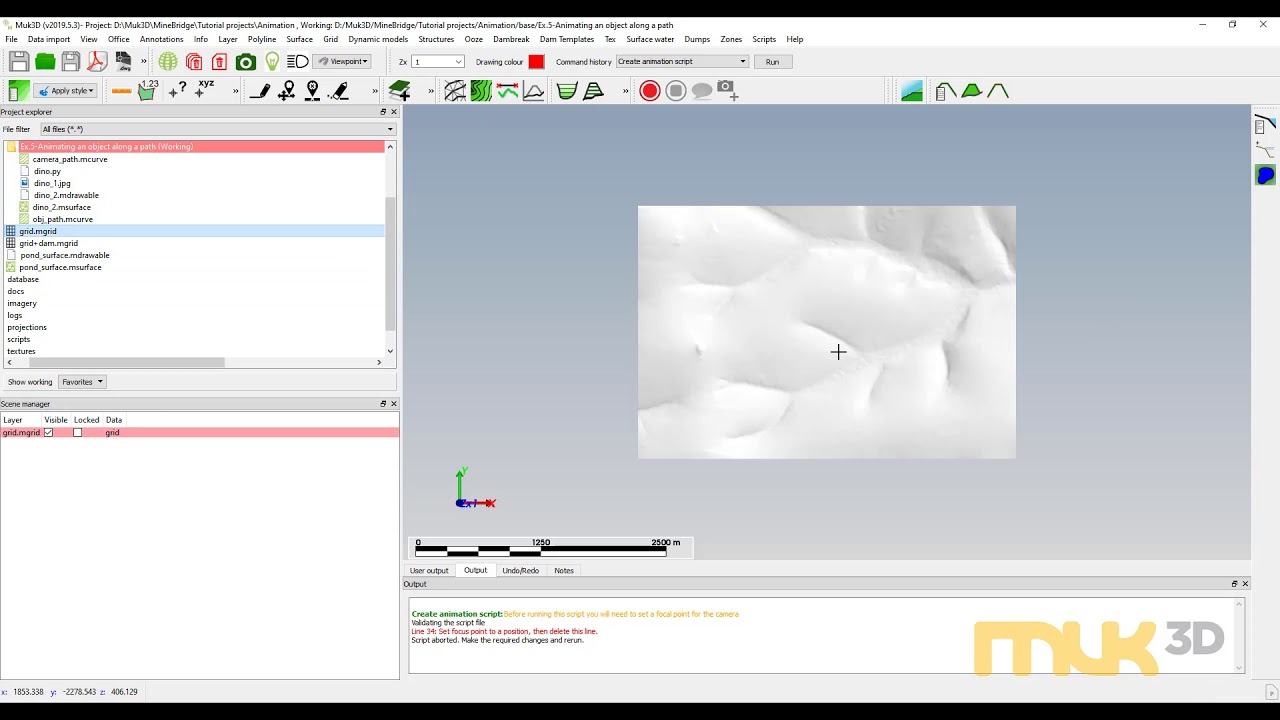Open the File filter All files dropdown

(x=217, y=129)
